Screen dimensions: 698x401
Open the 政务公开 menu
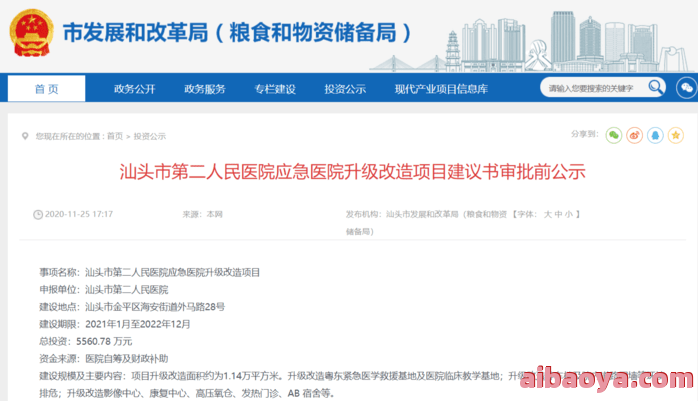click(x=134, y=89)
